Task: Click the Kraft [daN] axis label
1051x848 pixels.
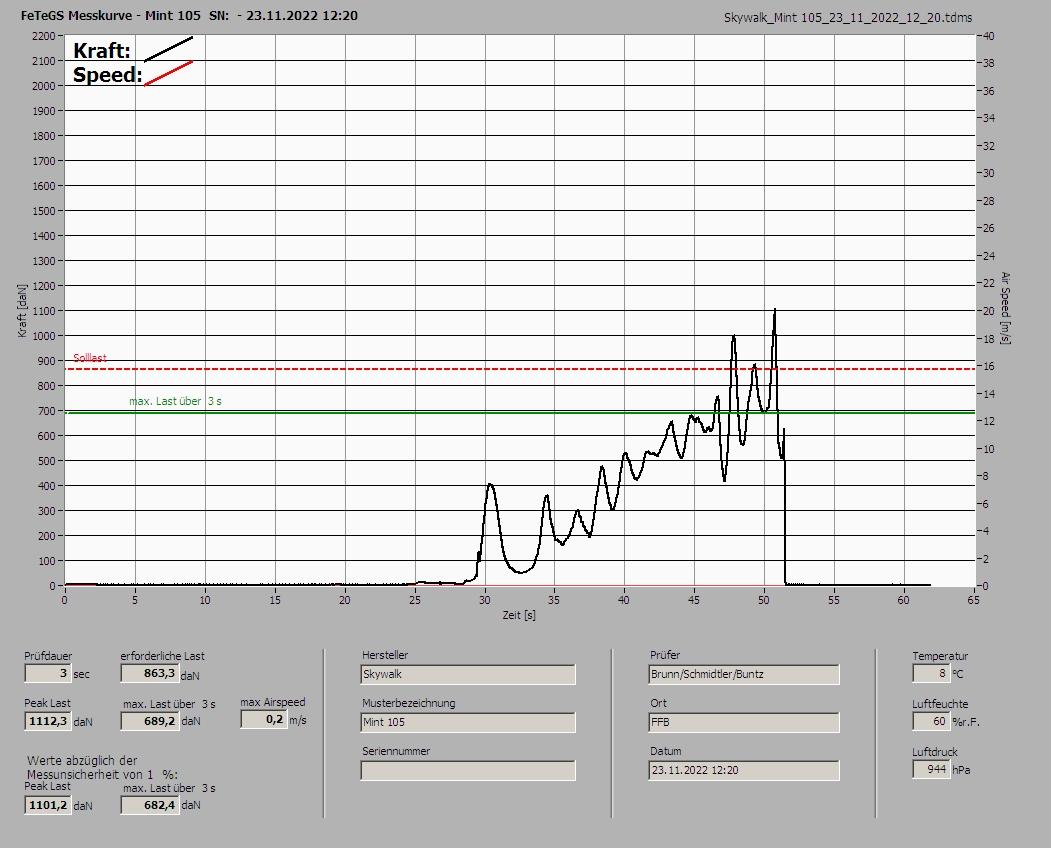Action: [x=22, y=310]
